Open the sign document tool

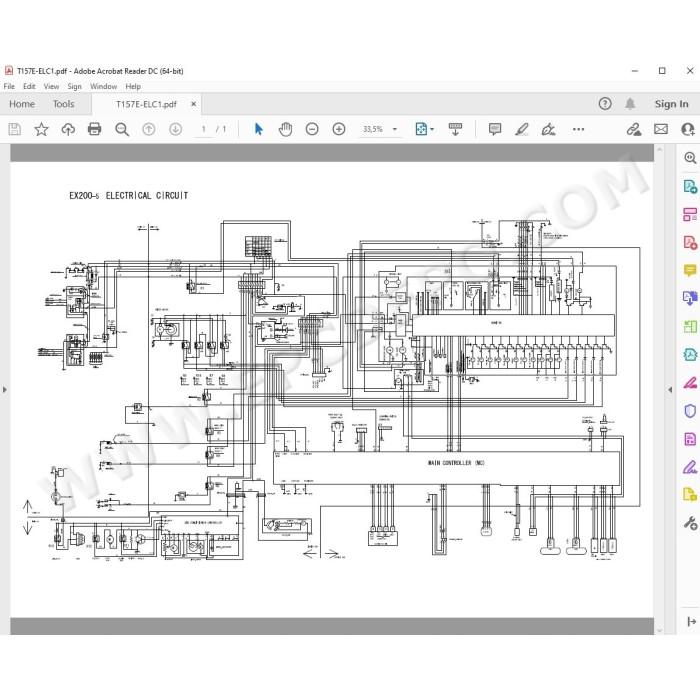[x=548, y=129]
